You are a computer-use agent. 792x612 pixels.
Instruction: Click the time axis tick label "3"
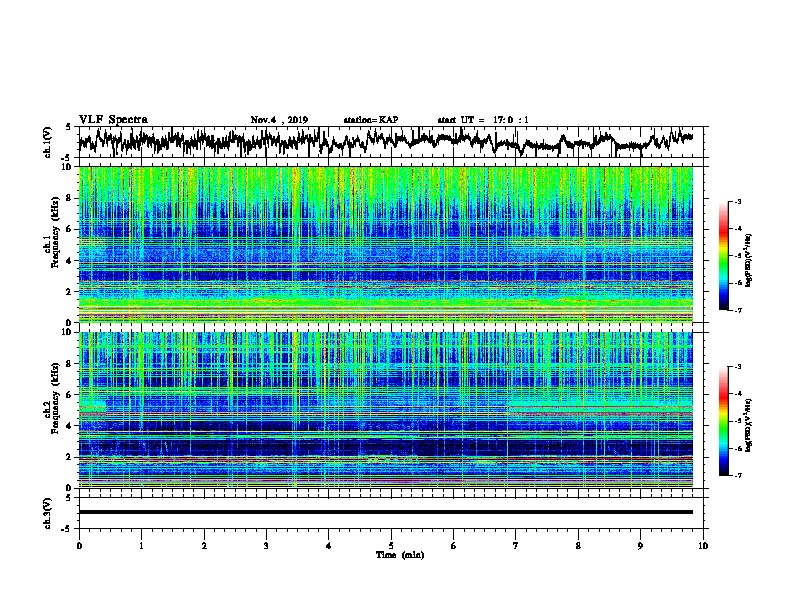tap(266, 546)
